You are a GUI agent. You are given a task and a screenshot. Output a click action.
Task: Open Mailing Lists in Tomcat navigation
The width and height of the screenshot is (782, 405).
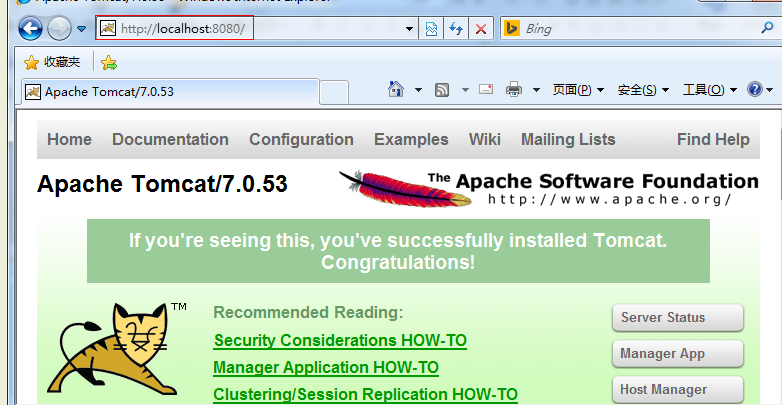tap(568, 139)
